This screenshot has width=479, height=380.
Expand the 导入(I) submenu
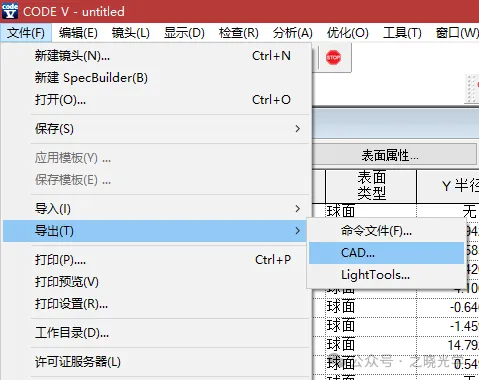tap(156, 209)
